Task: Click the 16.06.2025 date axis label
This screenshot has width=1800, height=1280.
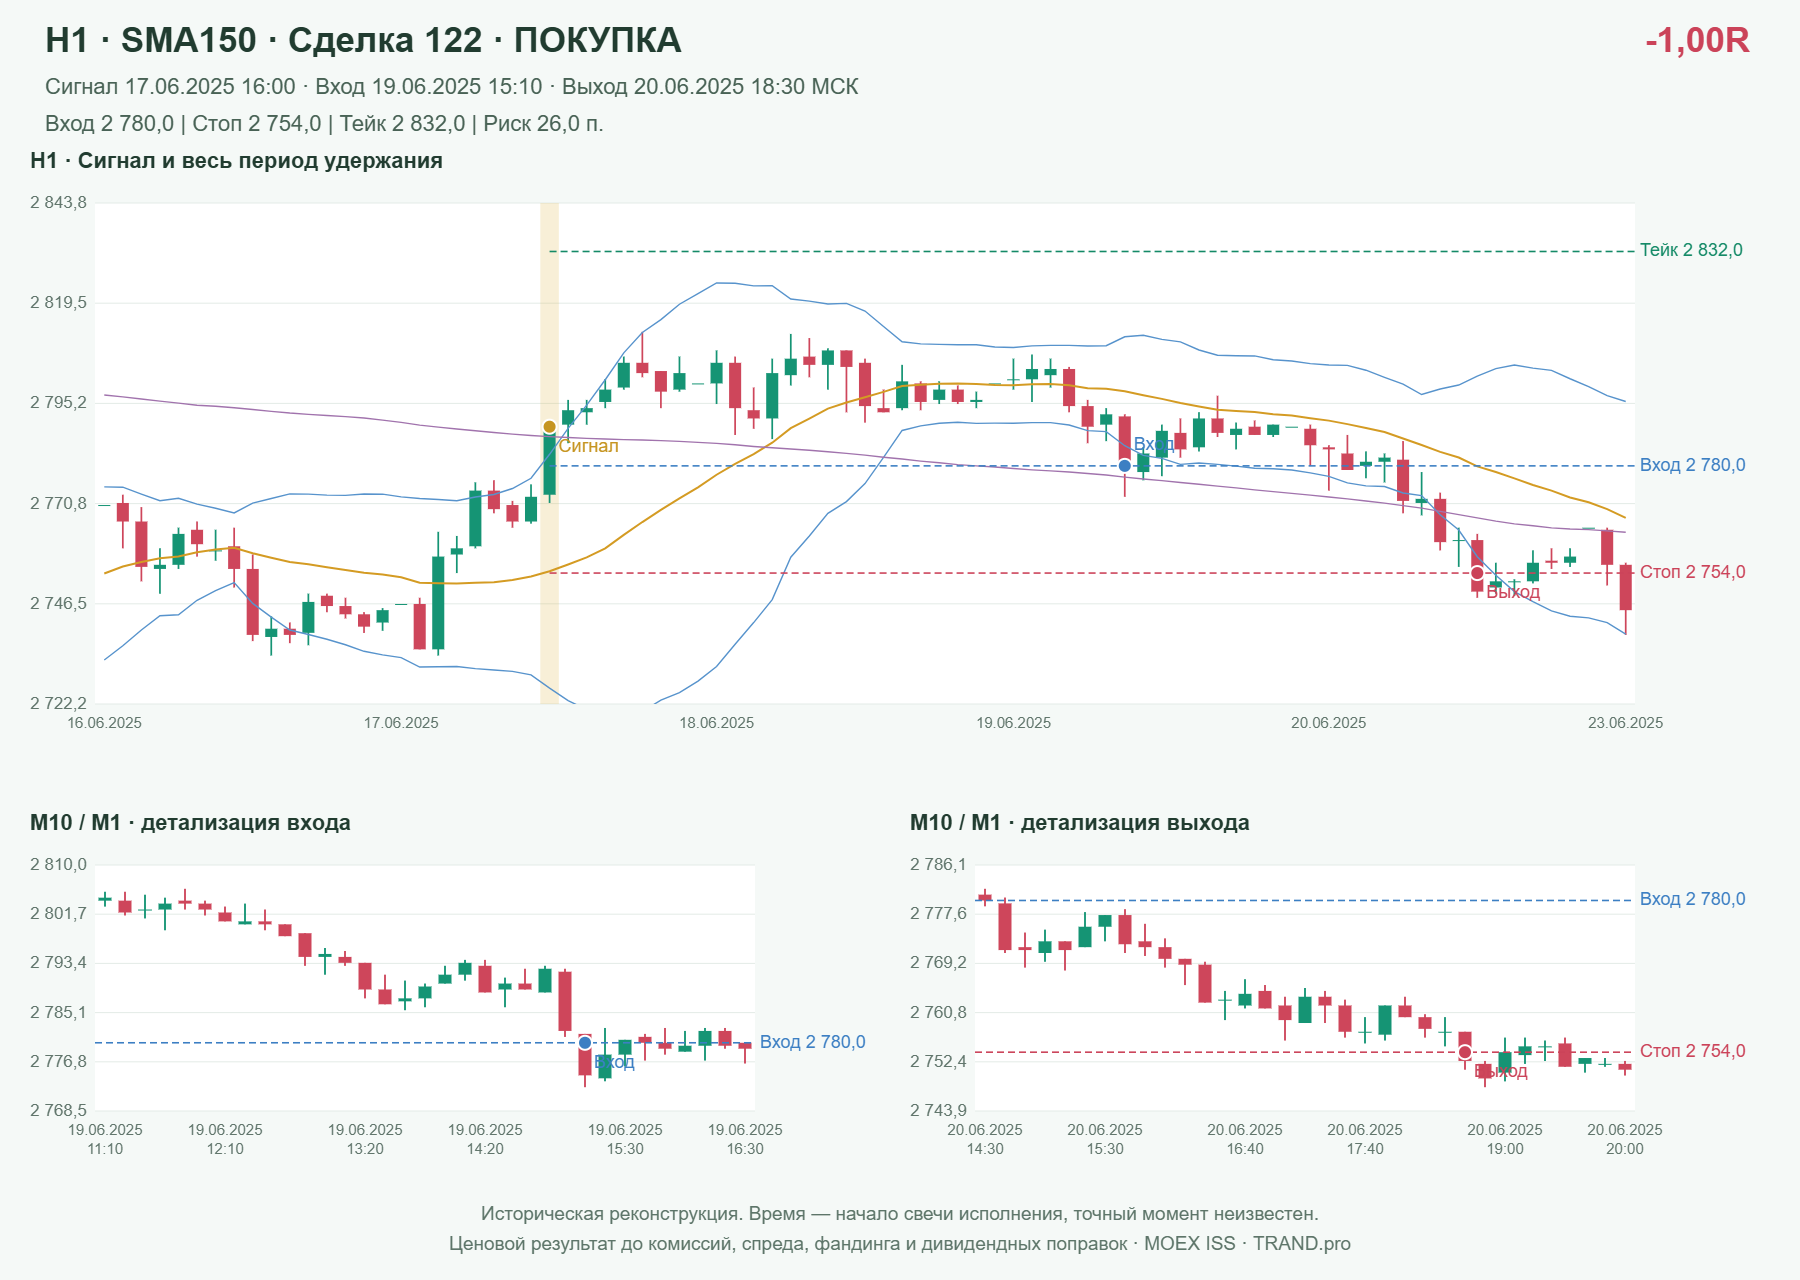Action: 104,723
